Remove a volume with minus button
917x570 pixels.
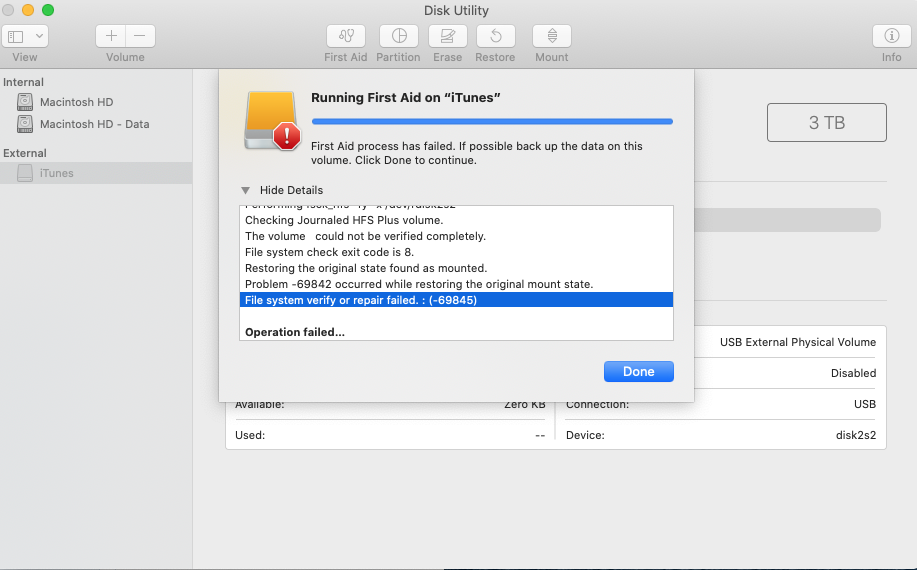coord(140,36)
